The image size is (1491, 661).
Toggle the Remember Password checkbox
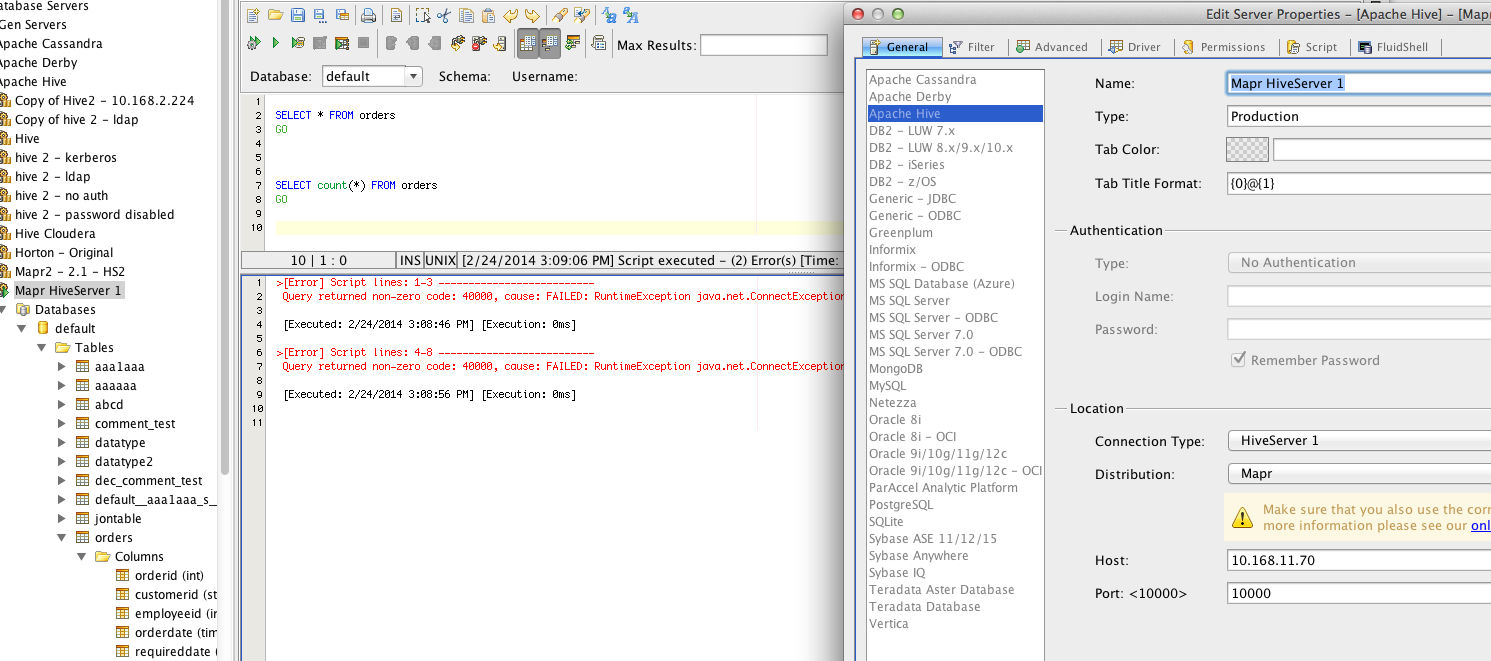pos(1238,359)
